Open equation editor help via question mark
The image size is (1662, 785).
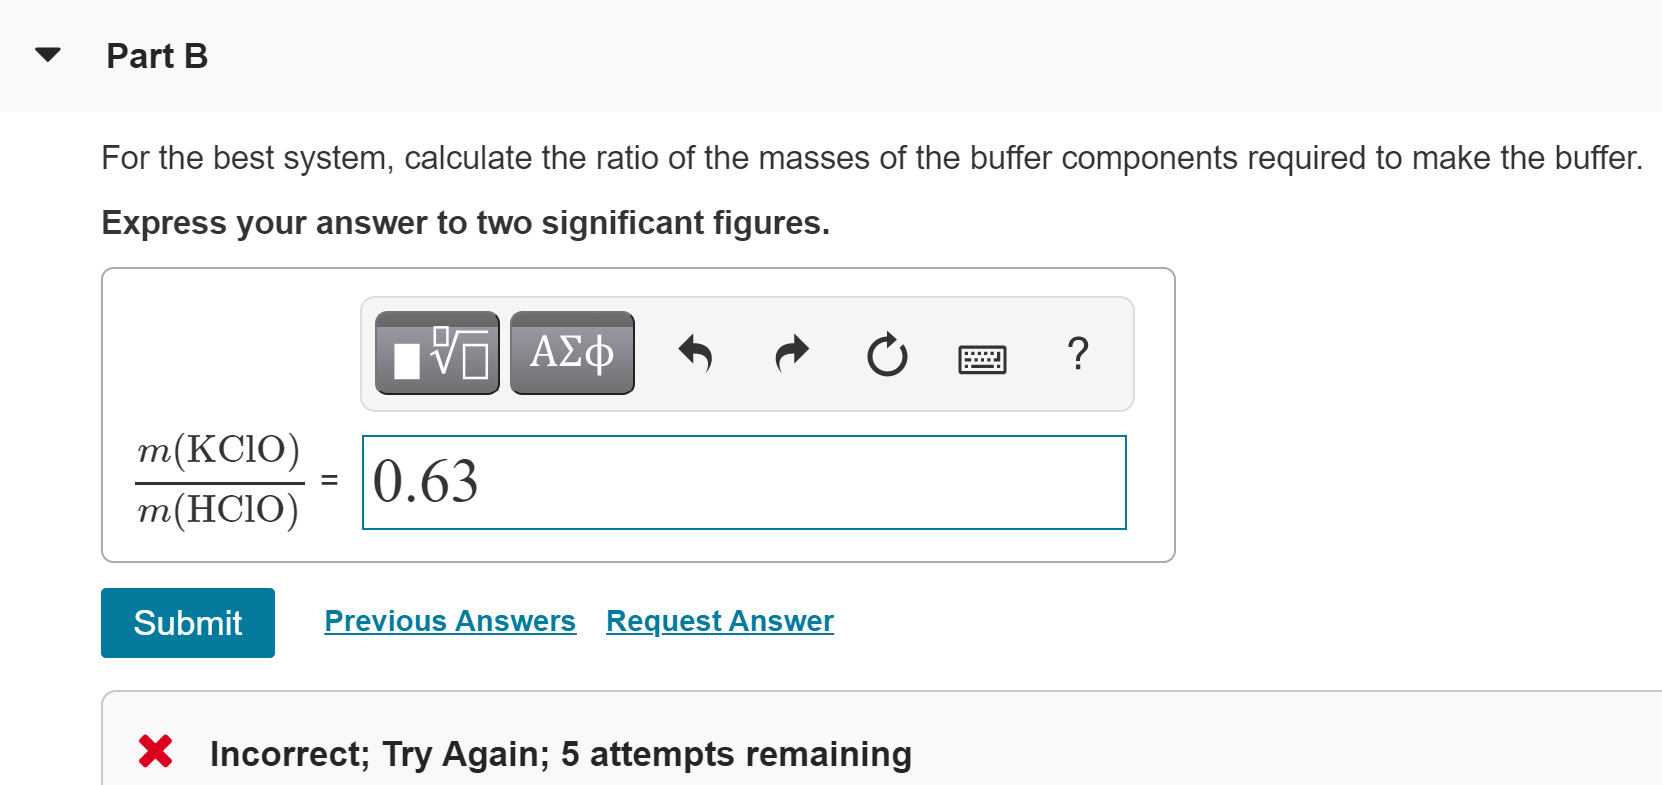click(x=1077, y=353)
